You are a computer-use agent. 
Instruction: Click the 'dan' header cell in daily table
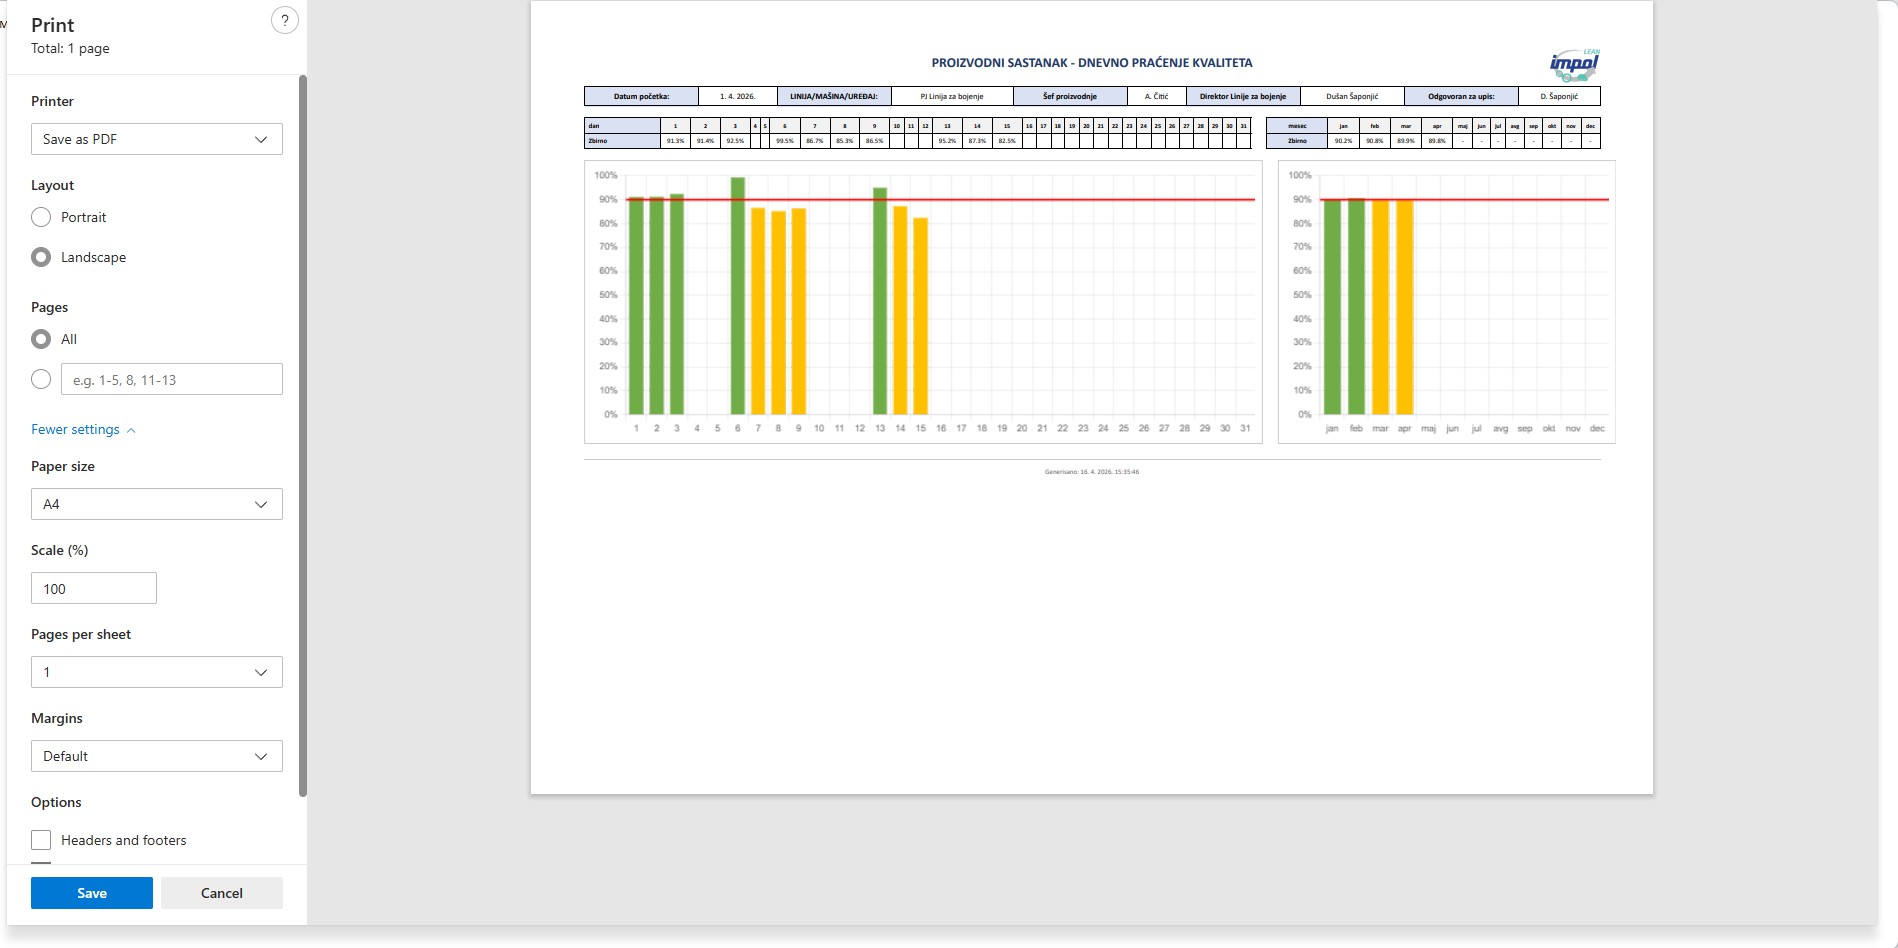[x=622, y=126]
